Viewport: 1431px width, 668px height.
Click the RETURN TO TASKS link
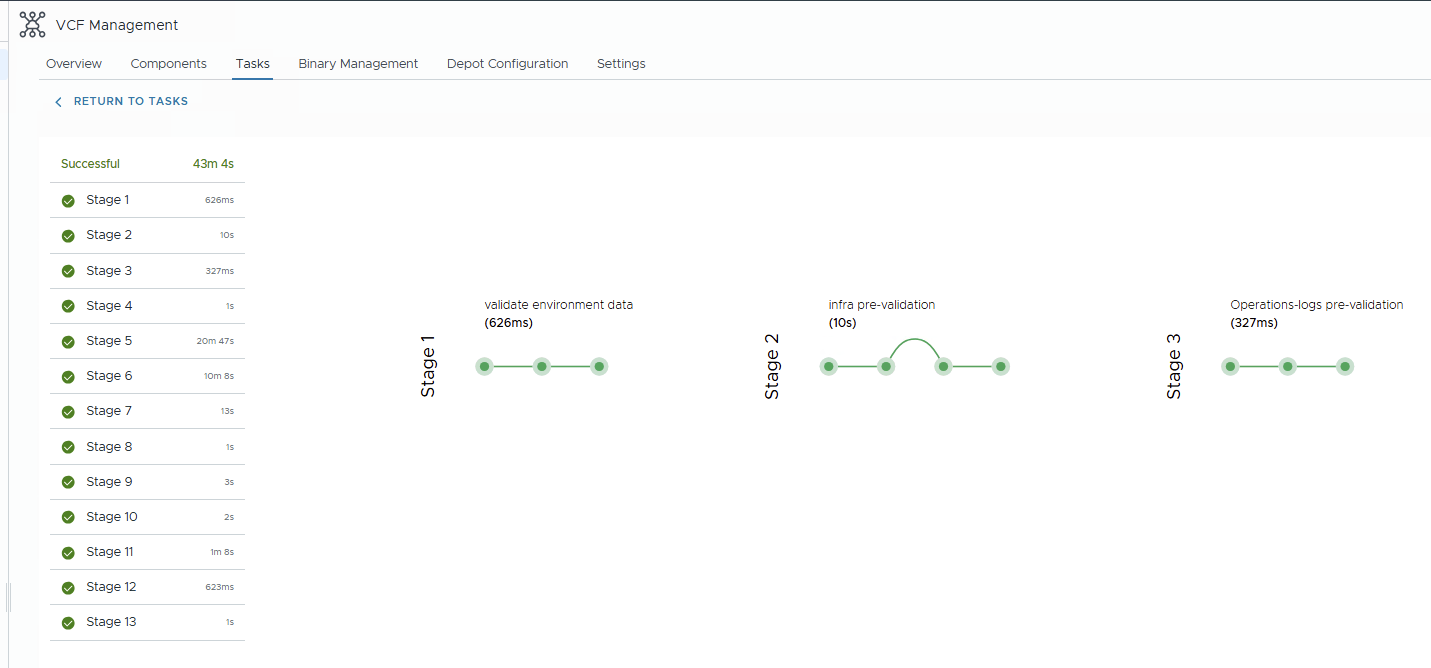130,101
